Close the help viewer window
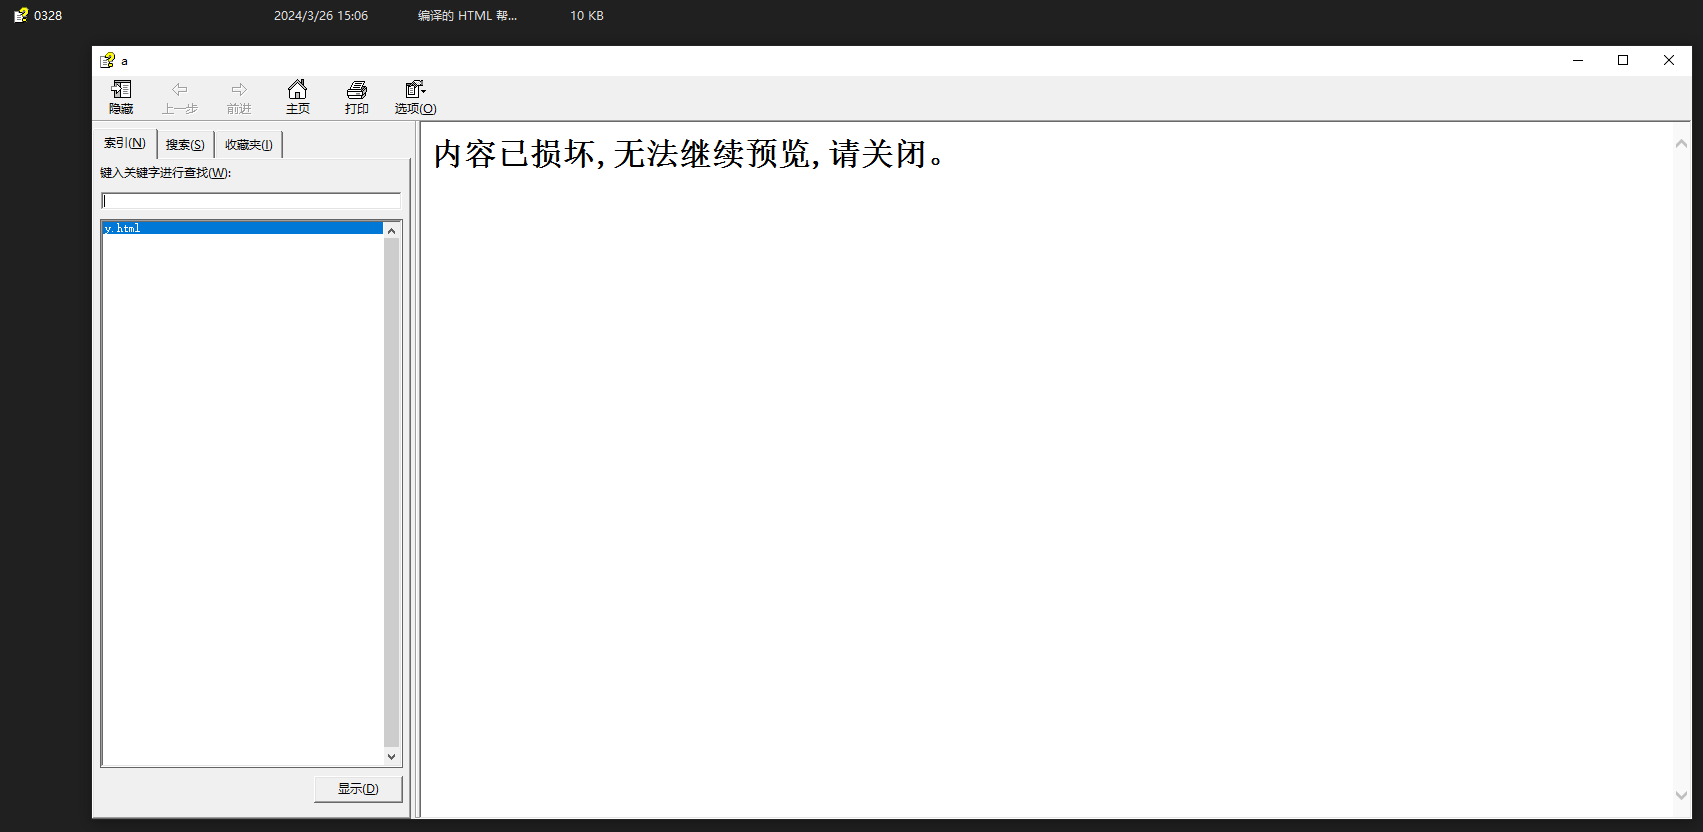 click(x=1668, y=61)
